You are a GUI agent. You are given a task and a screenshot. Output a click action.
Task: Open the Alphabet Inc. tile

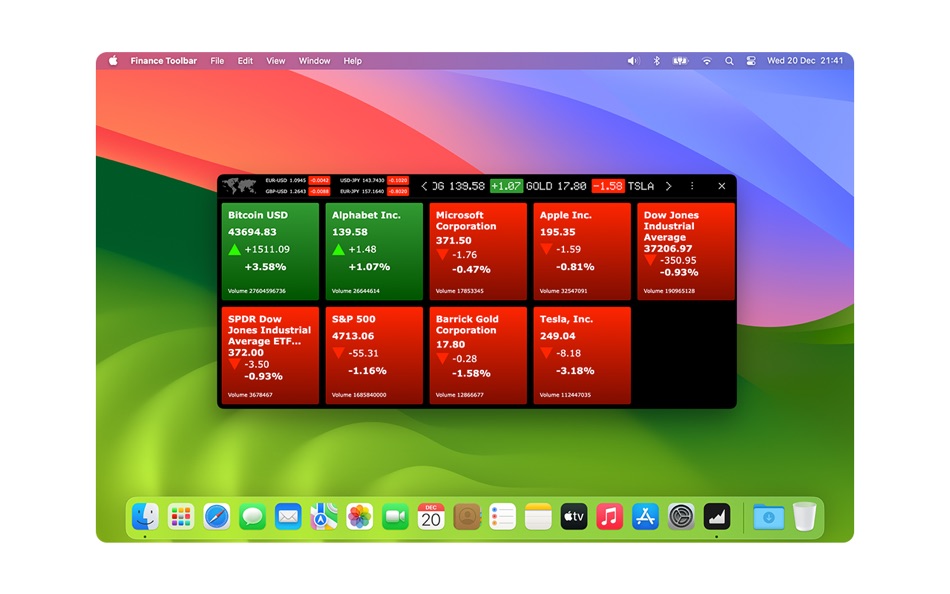click(x=374, y=251)
